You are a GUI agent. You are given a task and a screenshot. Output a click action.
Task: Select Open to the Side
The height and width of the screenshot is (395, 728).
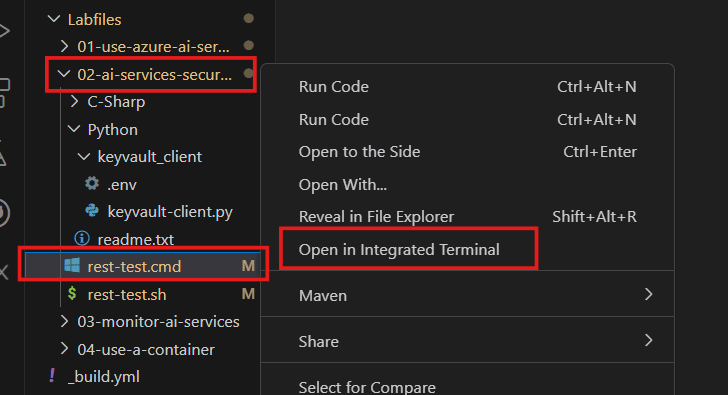359,152
